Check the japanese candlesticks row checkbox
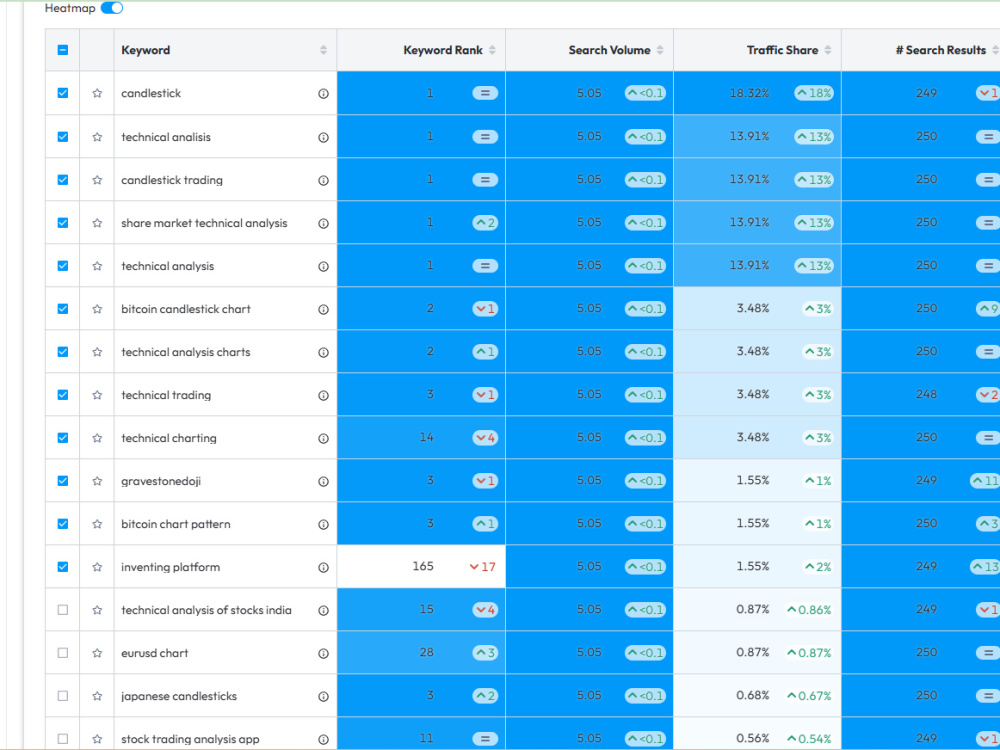This screenshot has height=750, width=1000. (62, 696)
